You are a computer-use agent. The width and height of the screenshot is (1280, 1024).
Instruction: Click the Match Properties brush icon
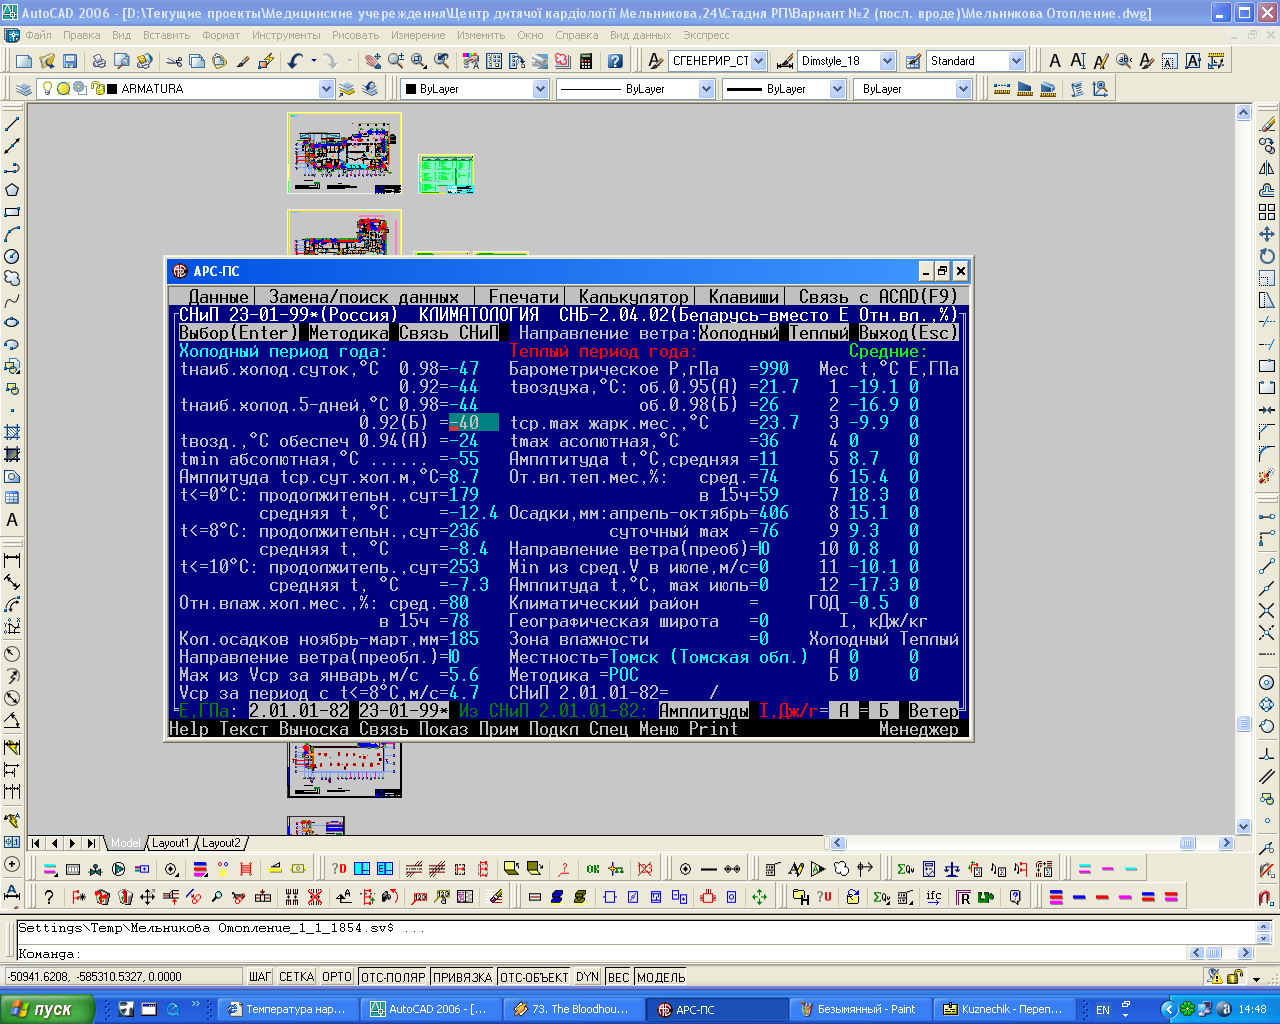243,61
